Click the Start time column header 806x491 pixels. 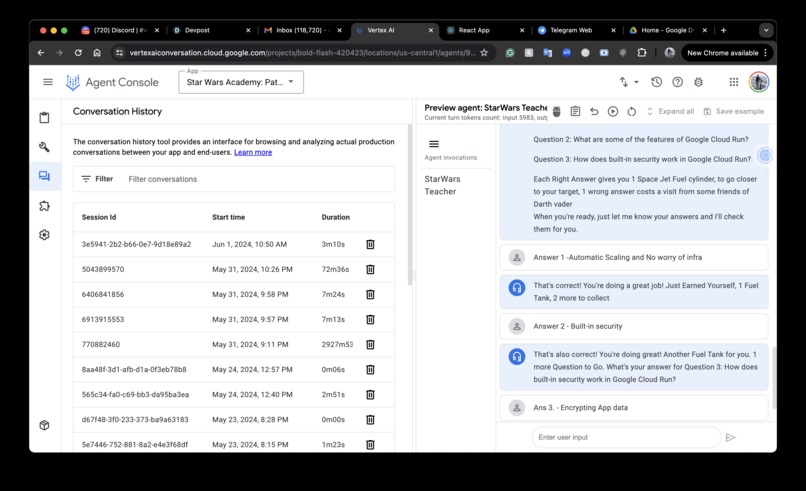click(228, 217)
